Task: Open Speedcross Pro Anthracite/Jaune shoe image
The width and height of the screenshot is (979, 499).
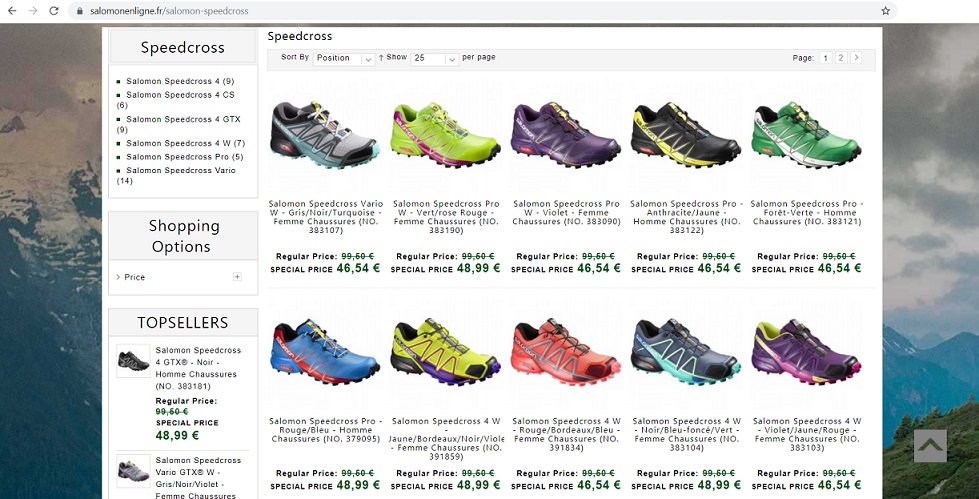Action: 686,135
